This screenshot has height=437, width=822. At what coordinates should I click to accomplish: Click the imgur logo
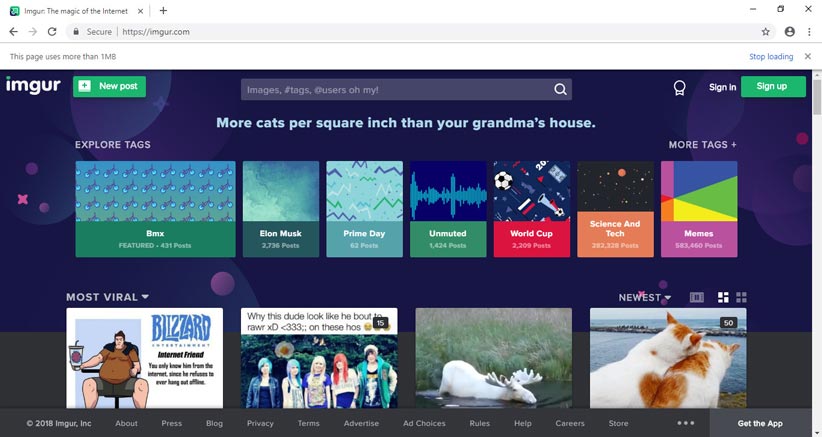[x=33, y=85]
